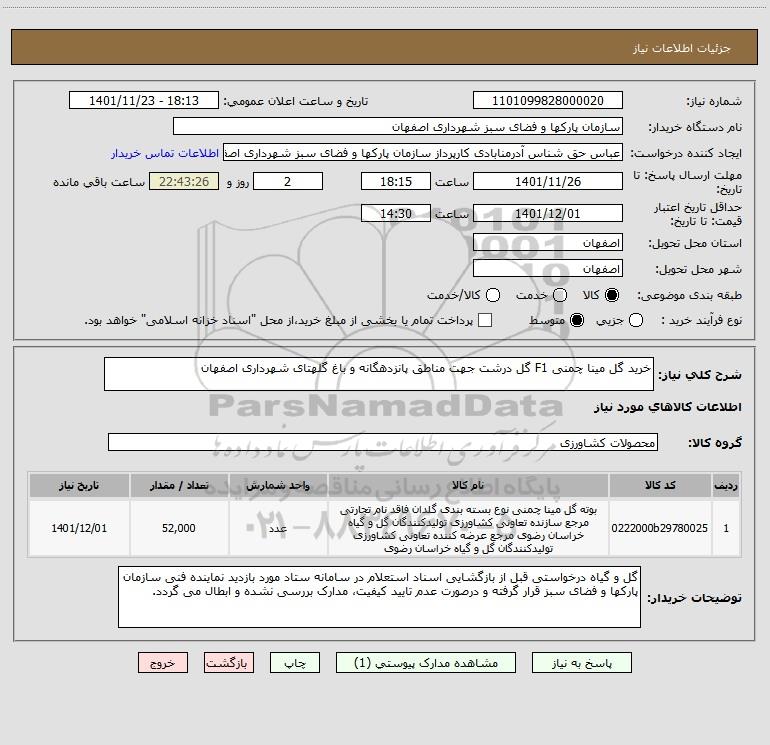
Task: Click goods group محصولات کشاورزی field
Action: 383,442
